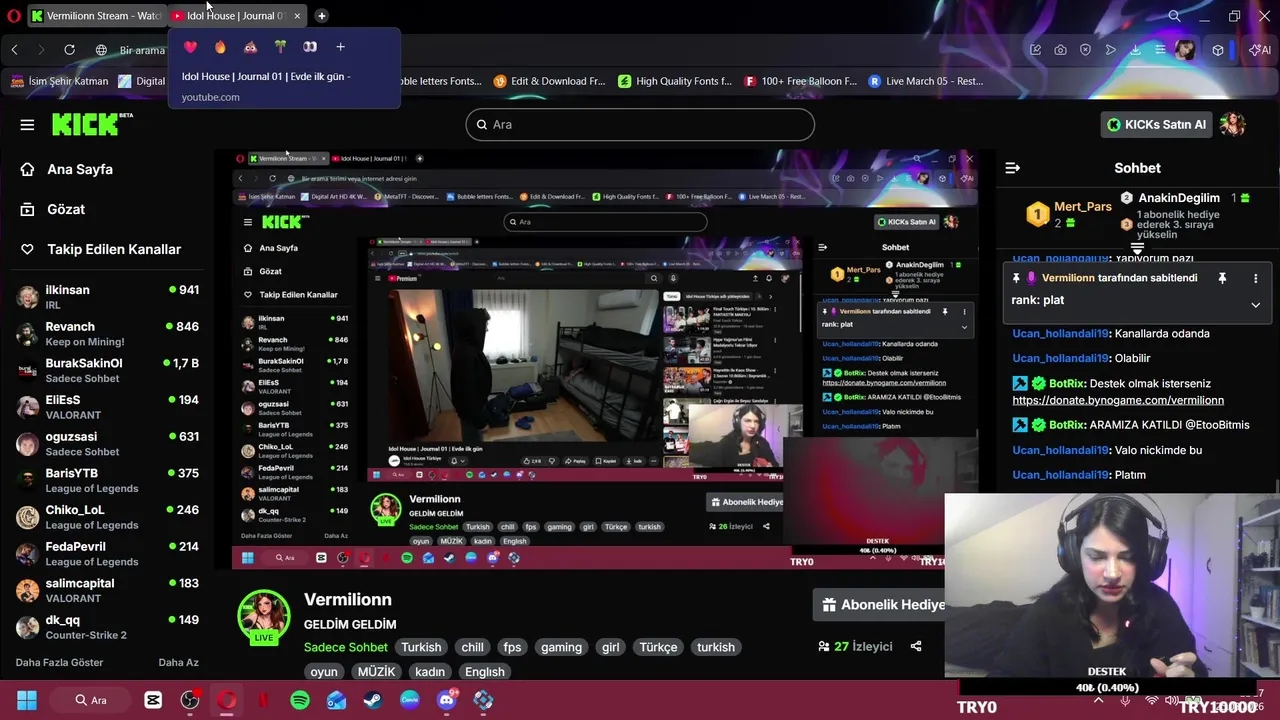Open a new browser tab

click(321, 16)
